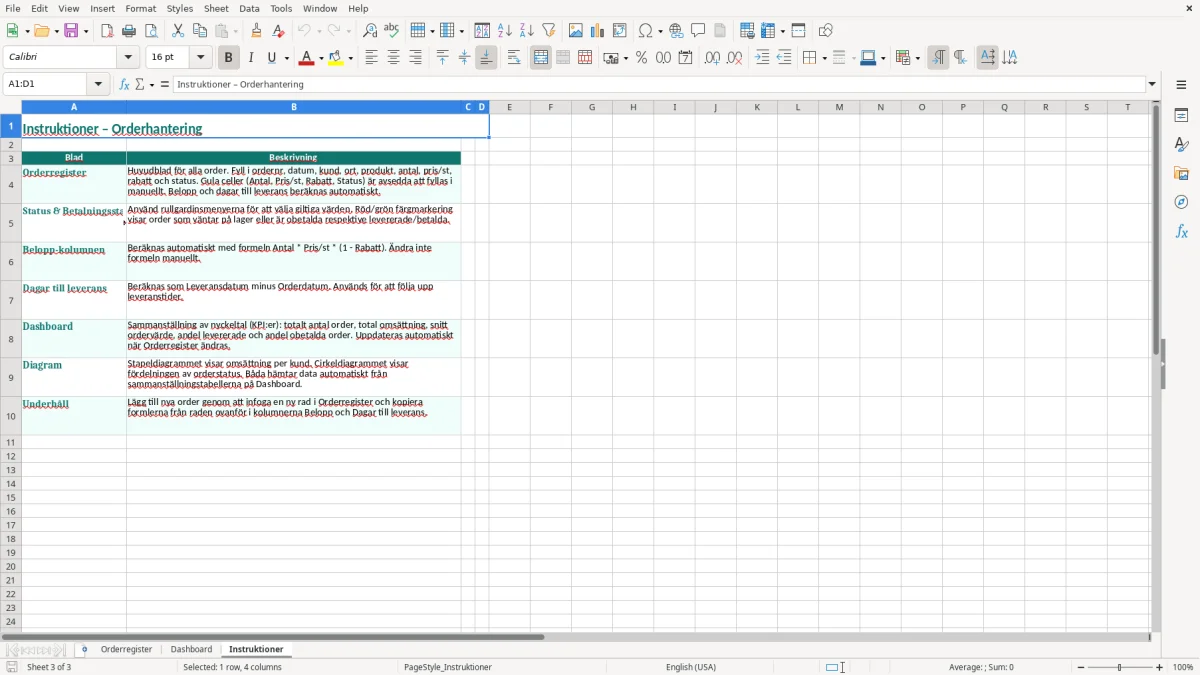The height and width of the screenshot is (675, 1200).
Task: Open the Data menu
Action: (249, 8)
